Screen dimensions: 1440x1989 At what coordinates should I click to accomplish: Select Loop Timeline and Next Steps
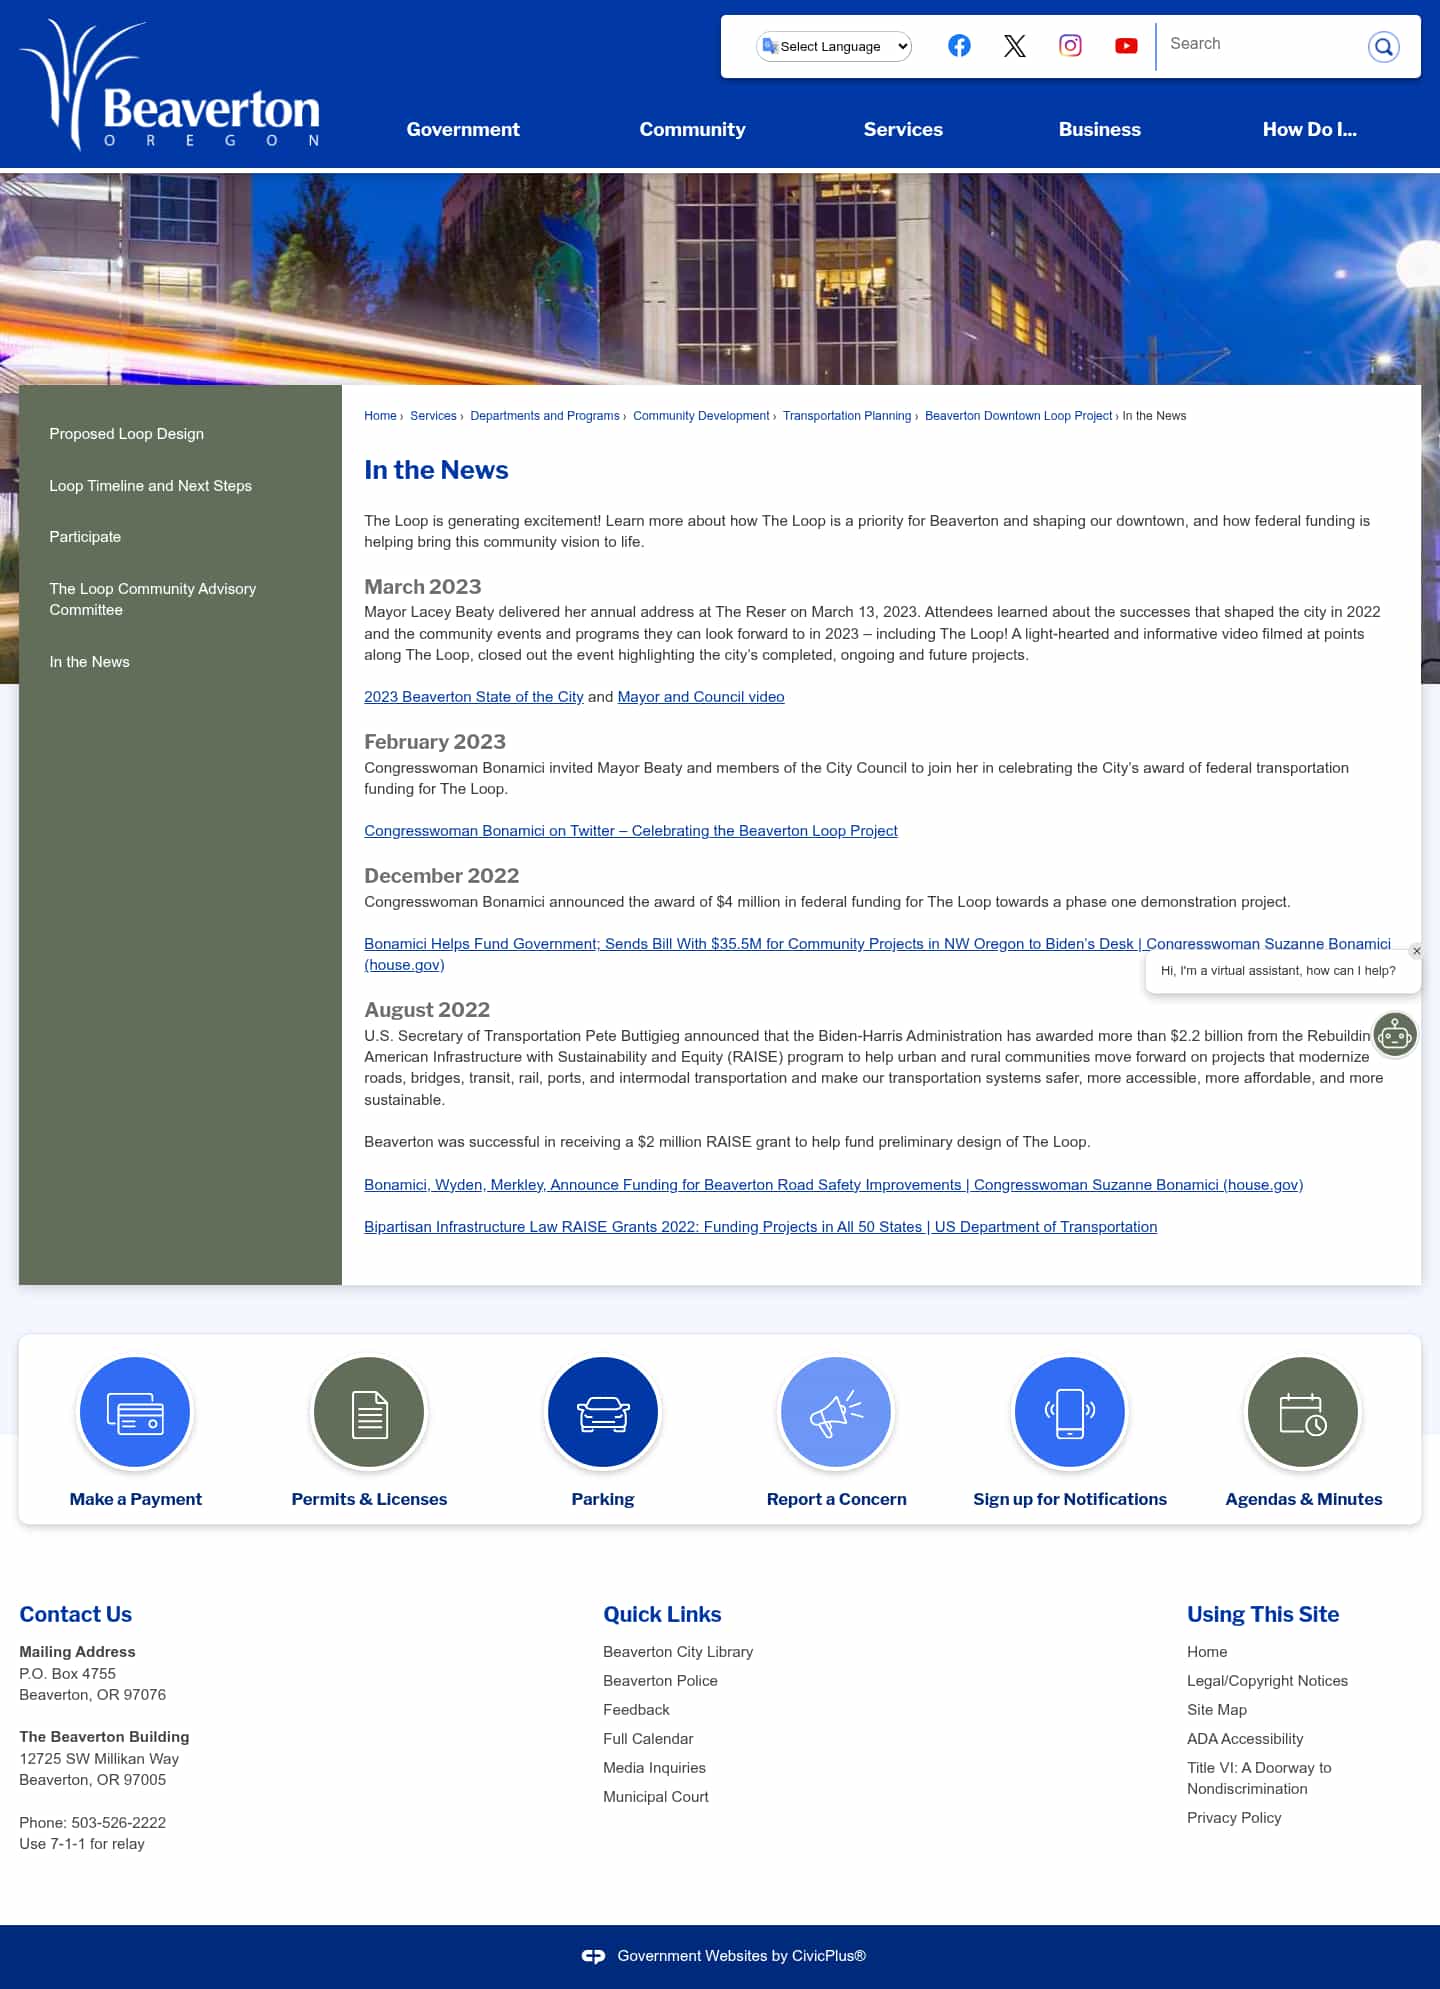click(x=150, y=486)
